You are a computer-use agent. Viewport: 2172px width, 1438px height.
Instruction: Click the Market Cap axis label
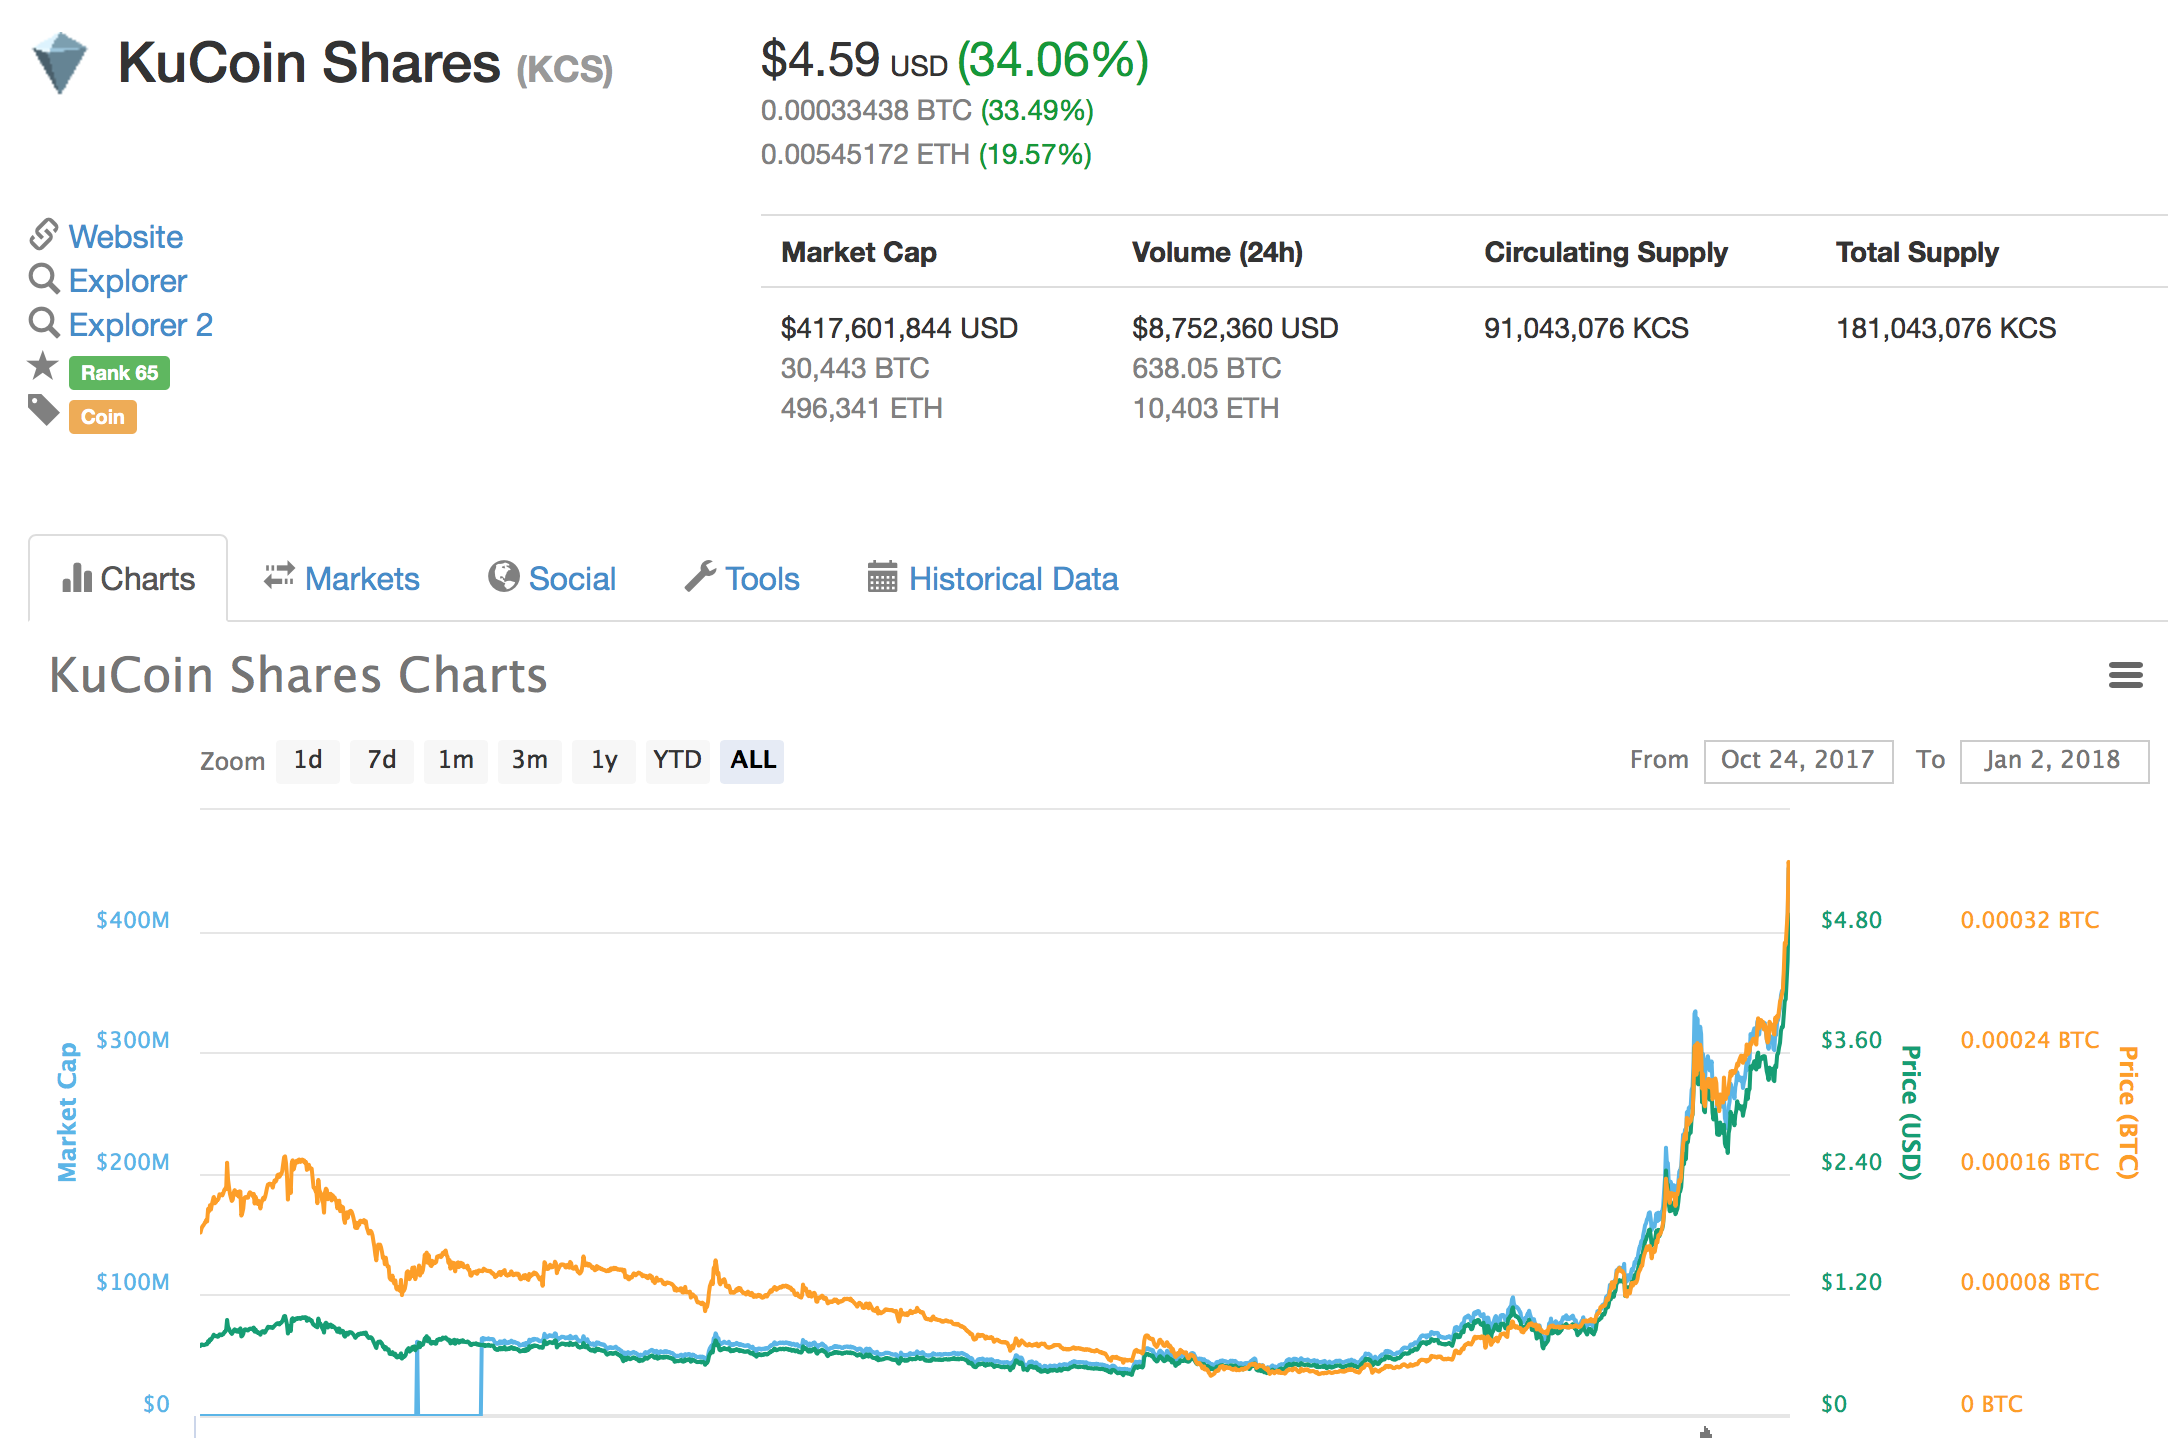pos(67,1112)
